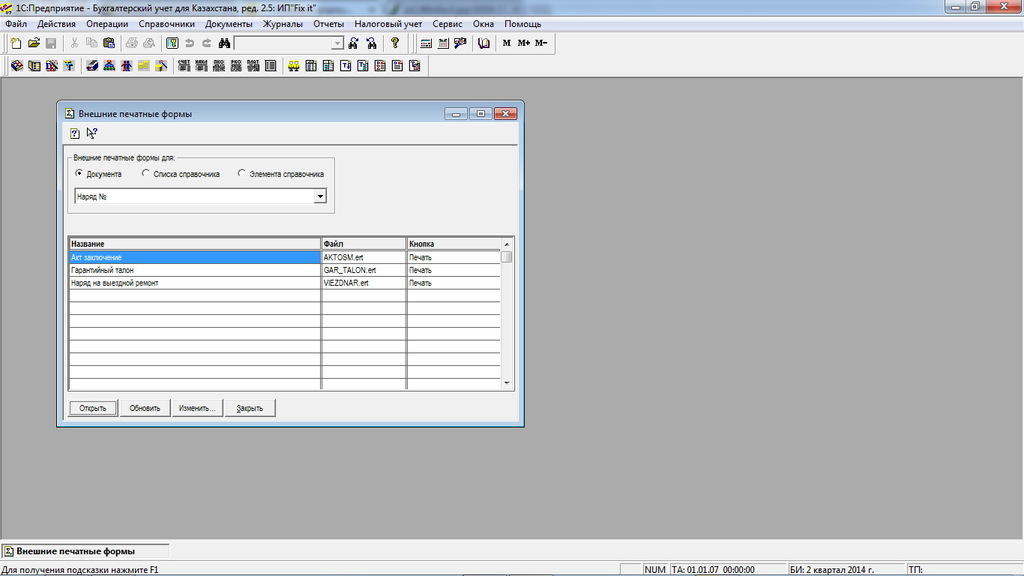Click the Save diskette toolbar icon
The width and height of the screenshot is (1024, 576).
tap(51, 43)
